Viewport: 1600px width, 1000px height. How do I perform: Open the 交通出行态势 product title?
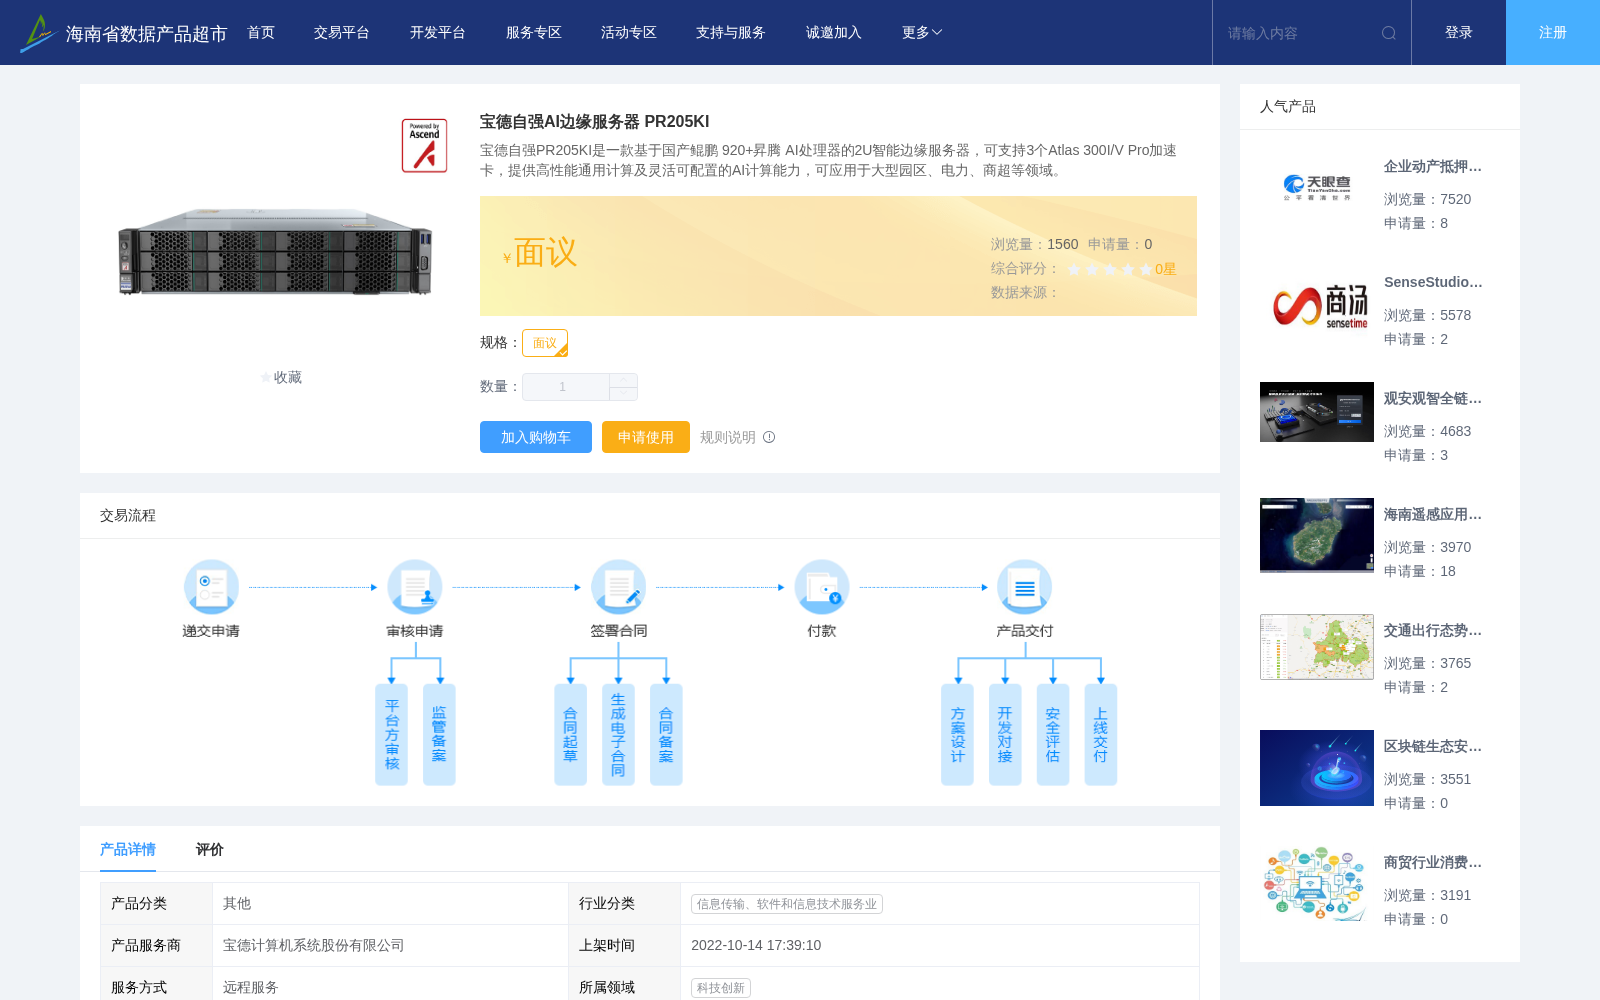(1433, 631)
